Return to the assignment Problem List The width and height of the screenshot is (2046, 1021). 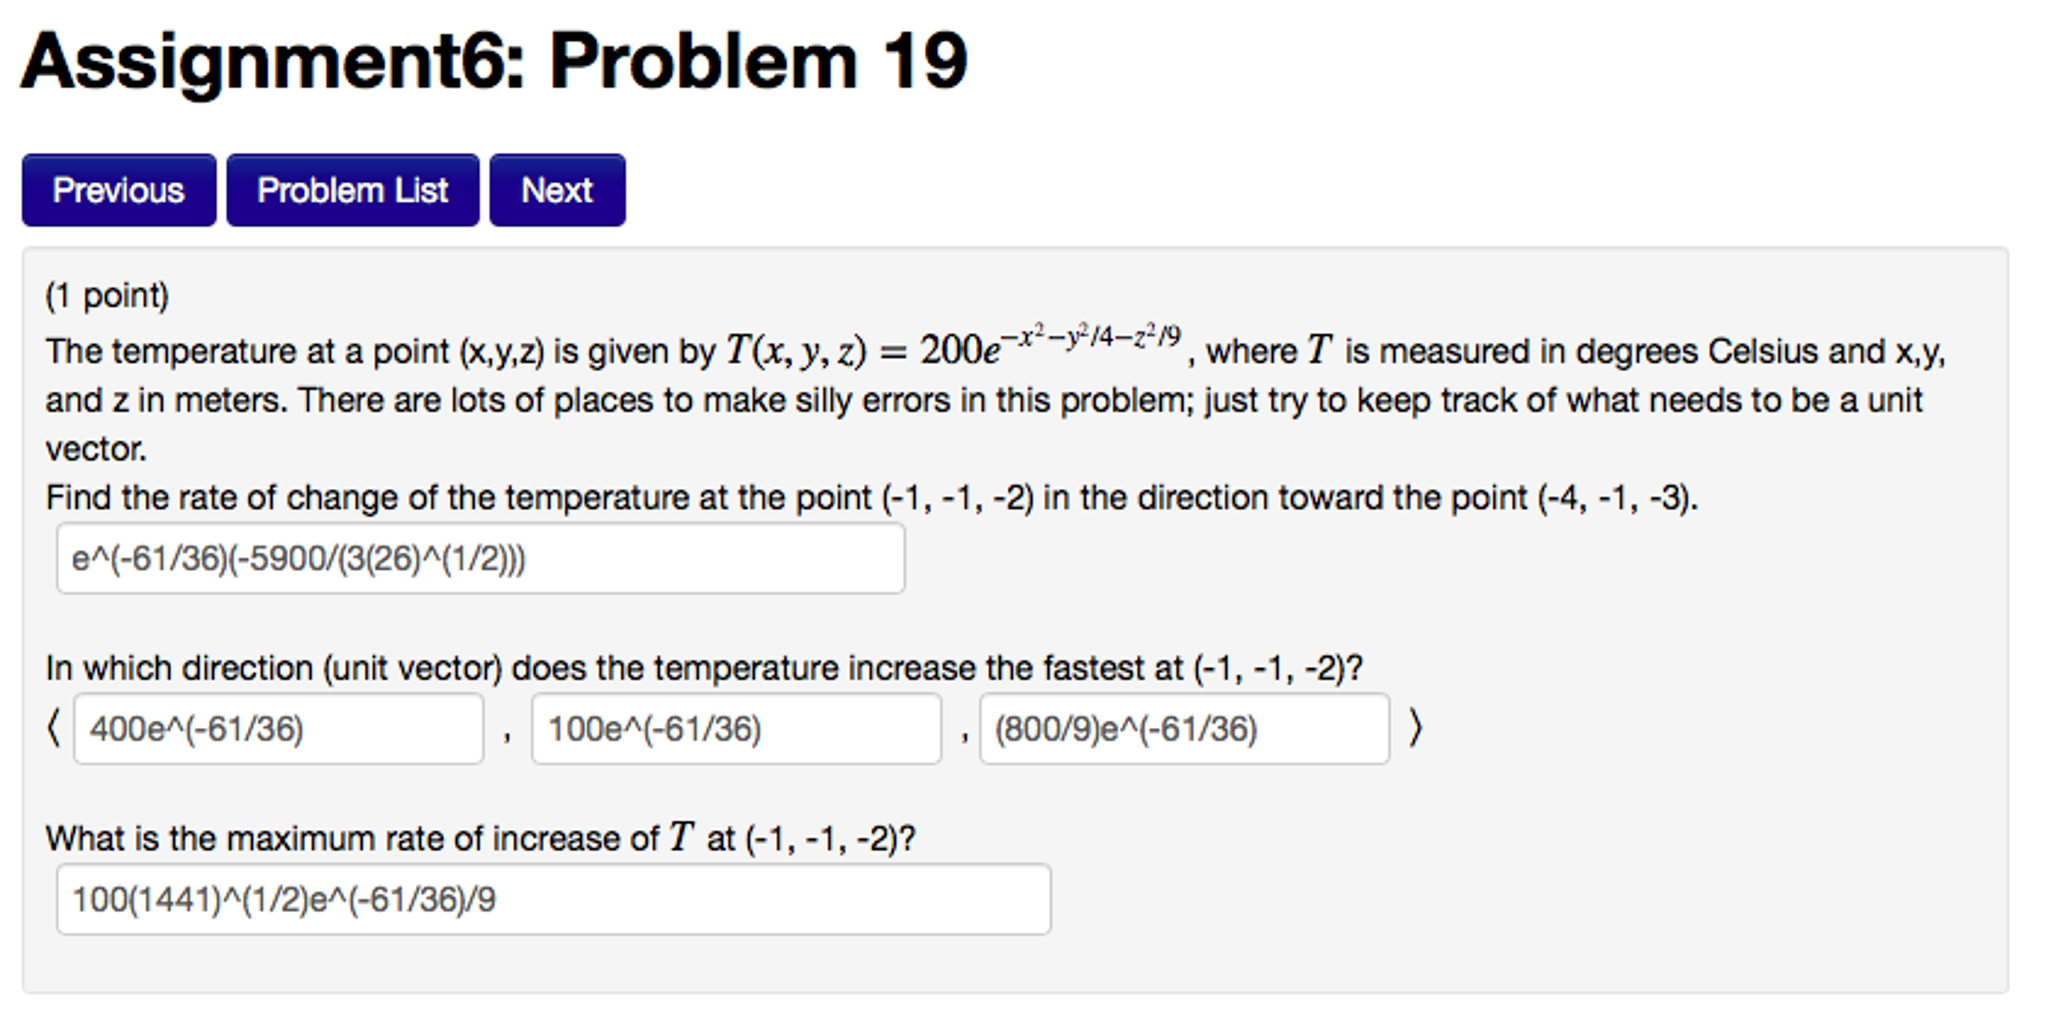(352, 190)
